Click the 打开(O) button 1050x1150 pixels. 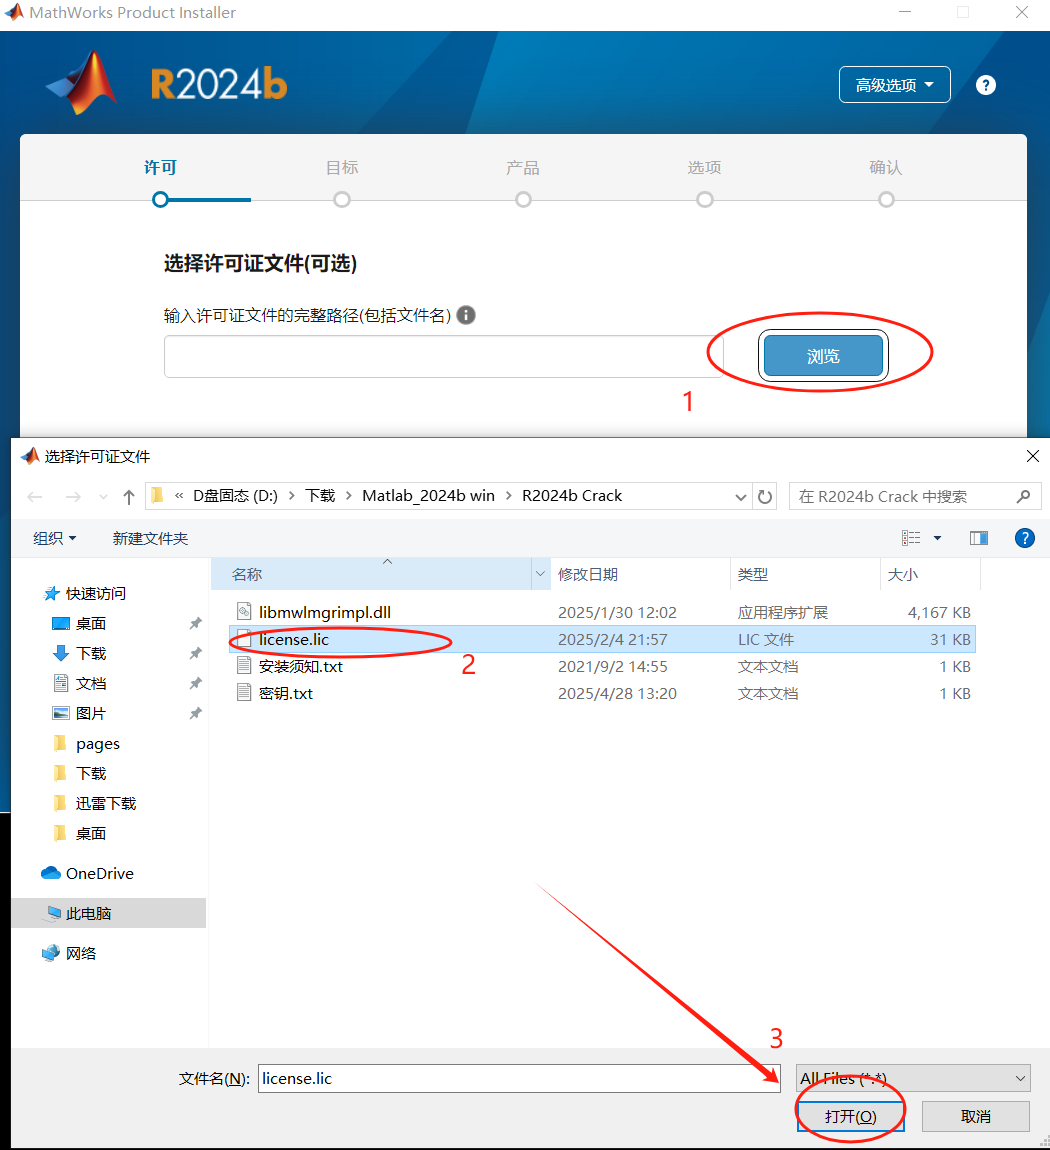(851, 1116)
